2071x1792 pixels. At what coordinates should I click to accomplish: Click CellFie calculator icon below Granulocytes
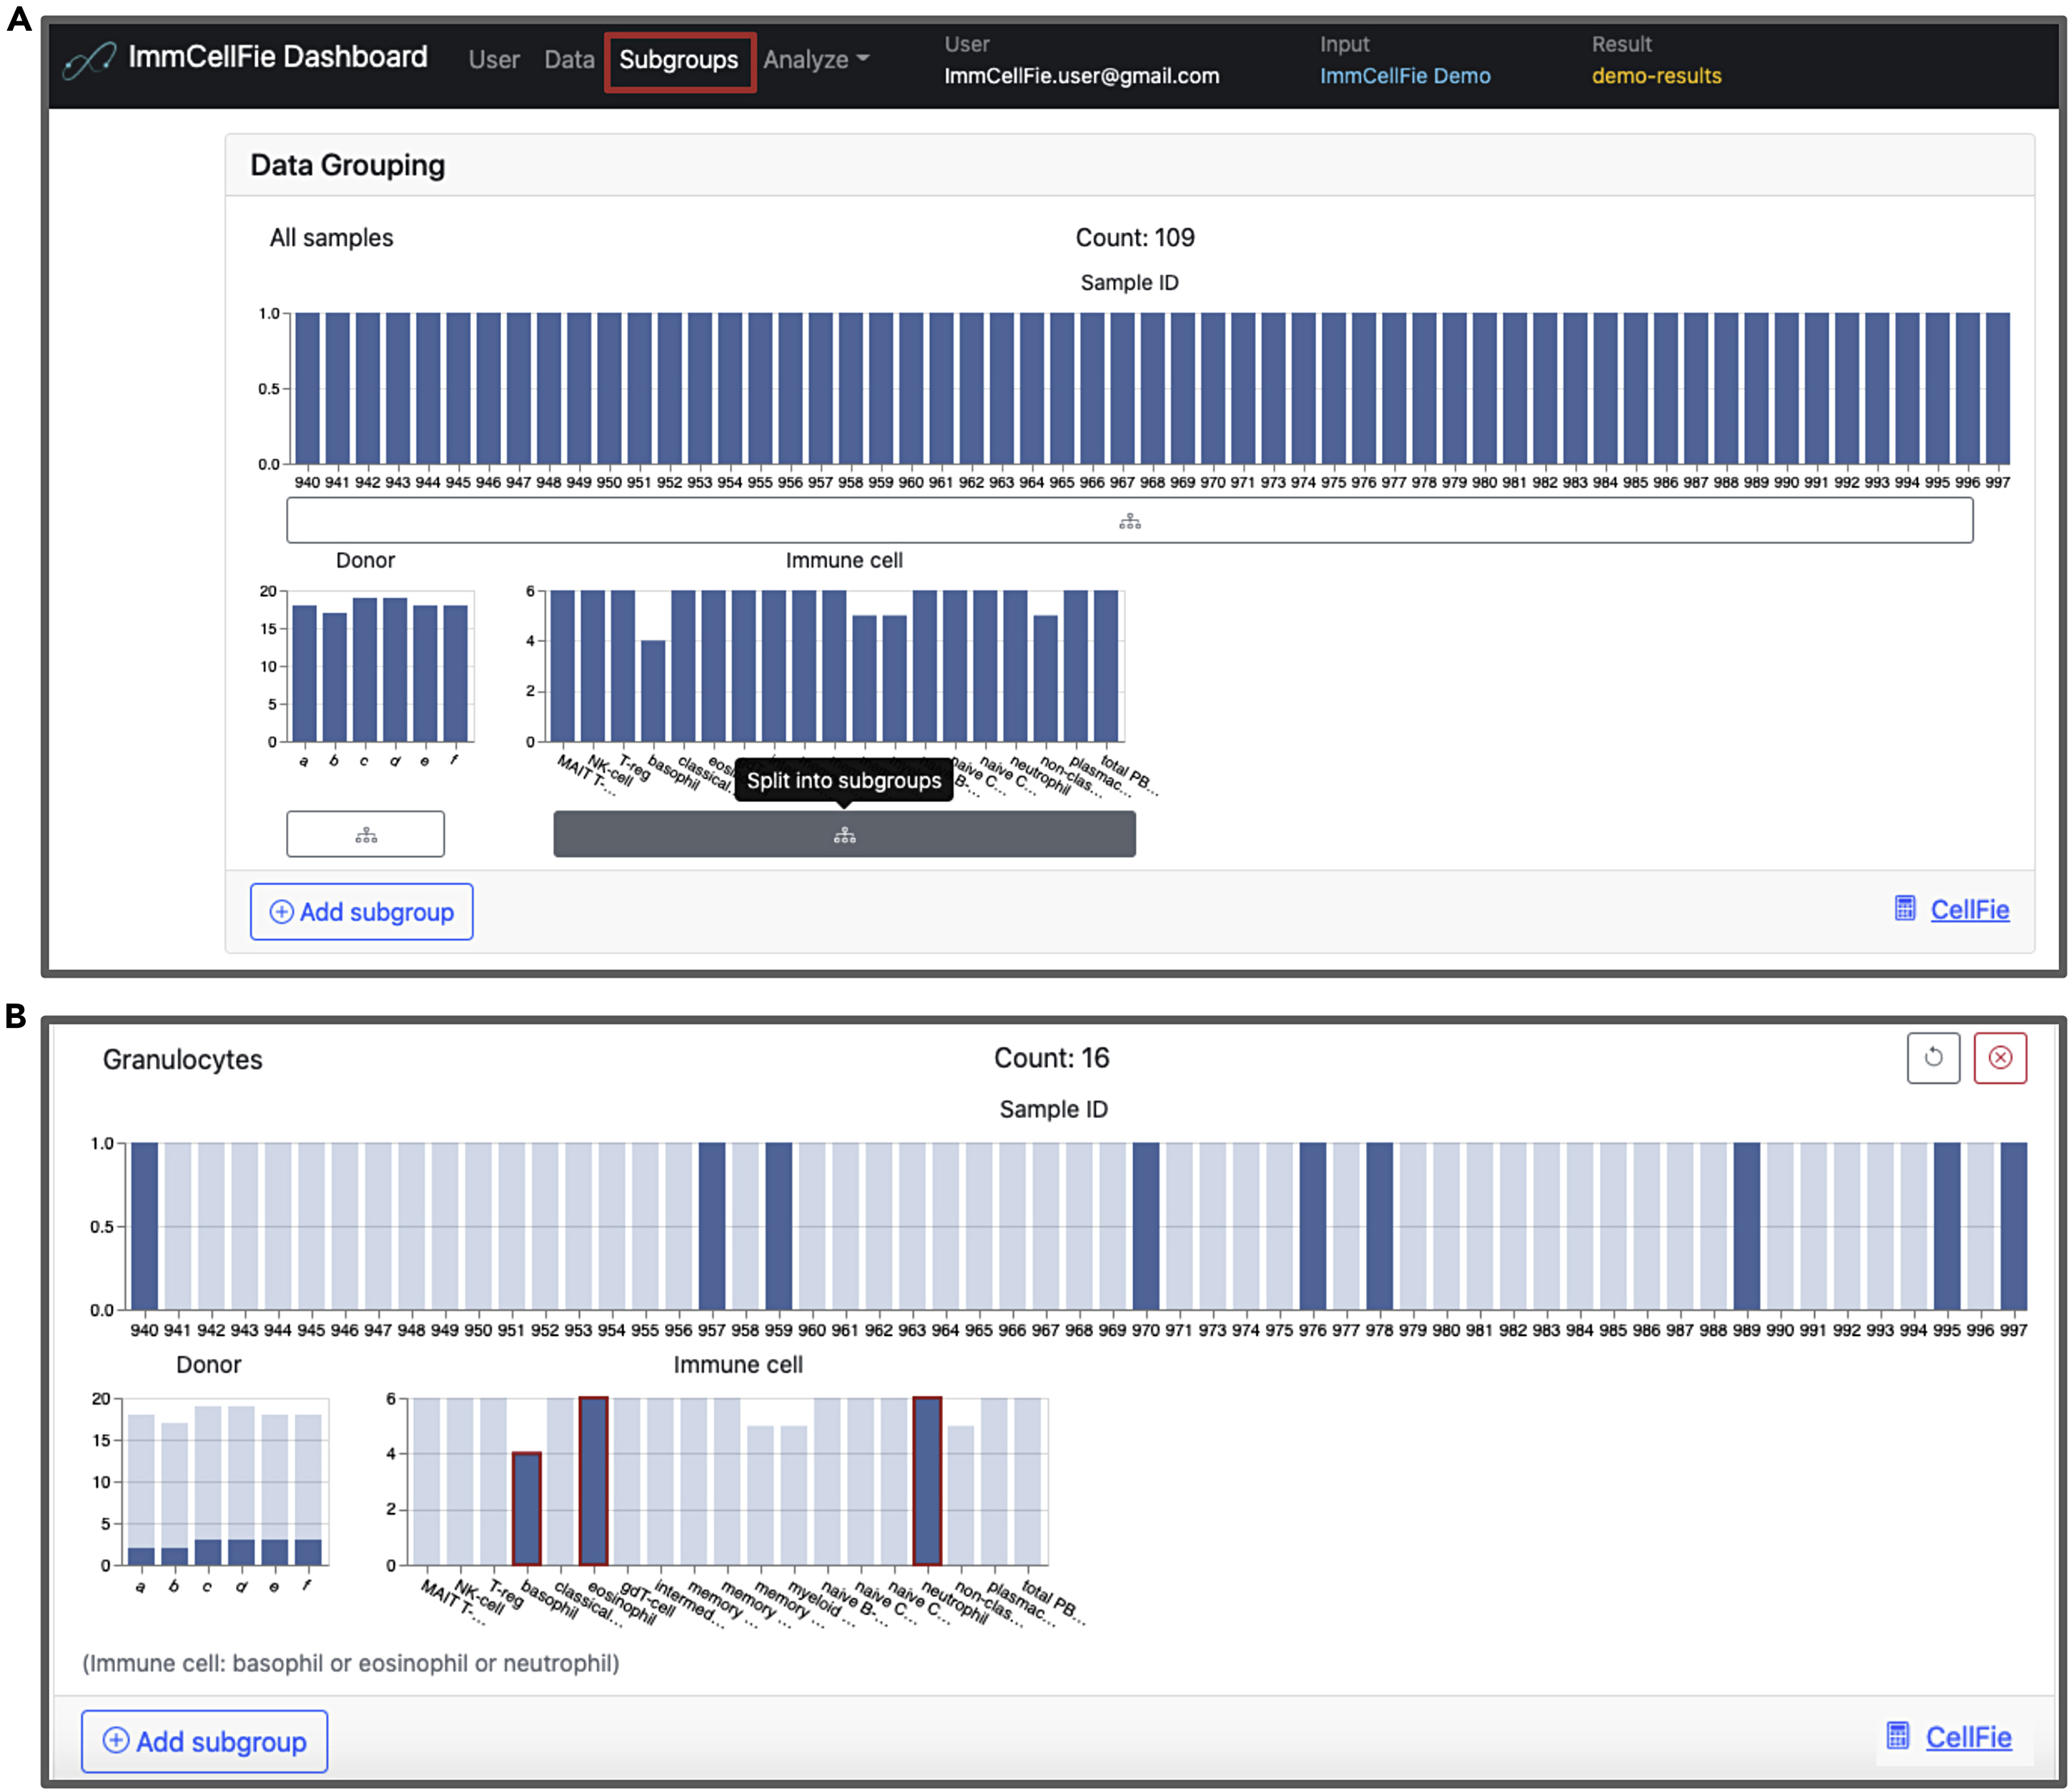tap(1897, 1736)
